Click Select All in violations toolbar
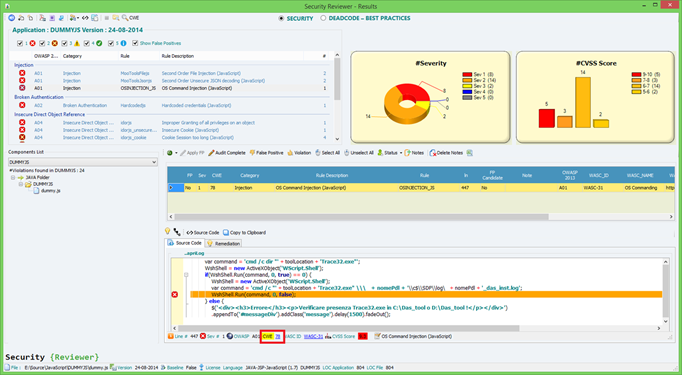 328,153
